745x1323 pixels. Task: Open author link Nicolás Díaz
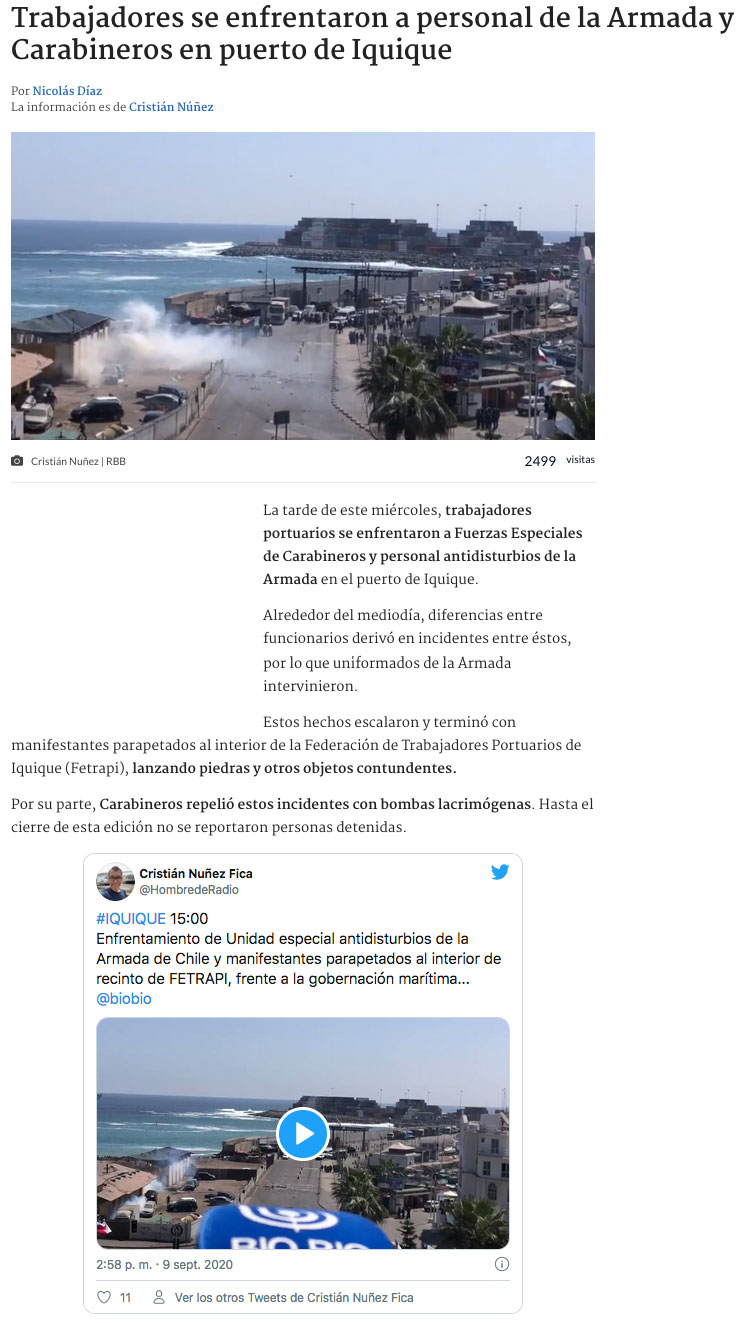tap(67, 91)
